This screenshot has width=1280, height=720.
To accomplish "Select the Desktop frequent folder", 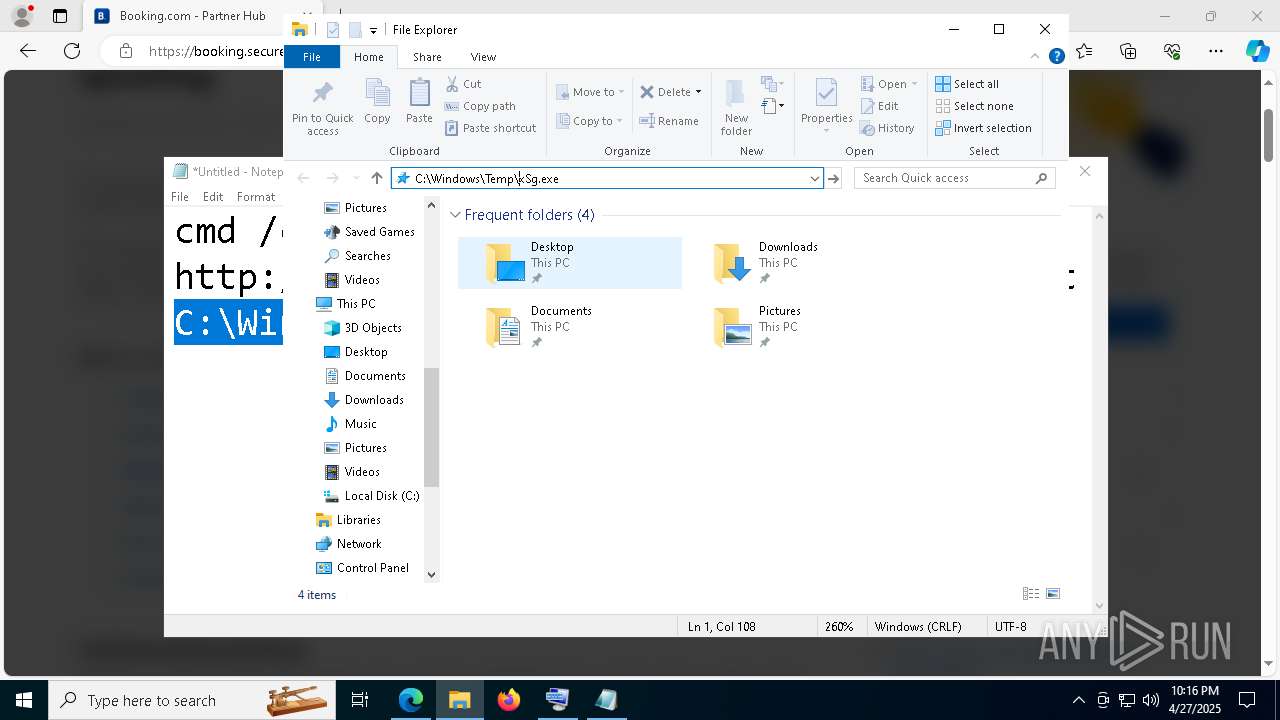I will (x=570, y=263).
